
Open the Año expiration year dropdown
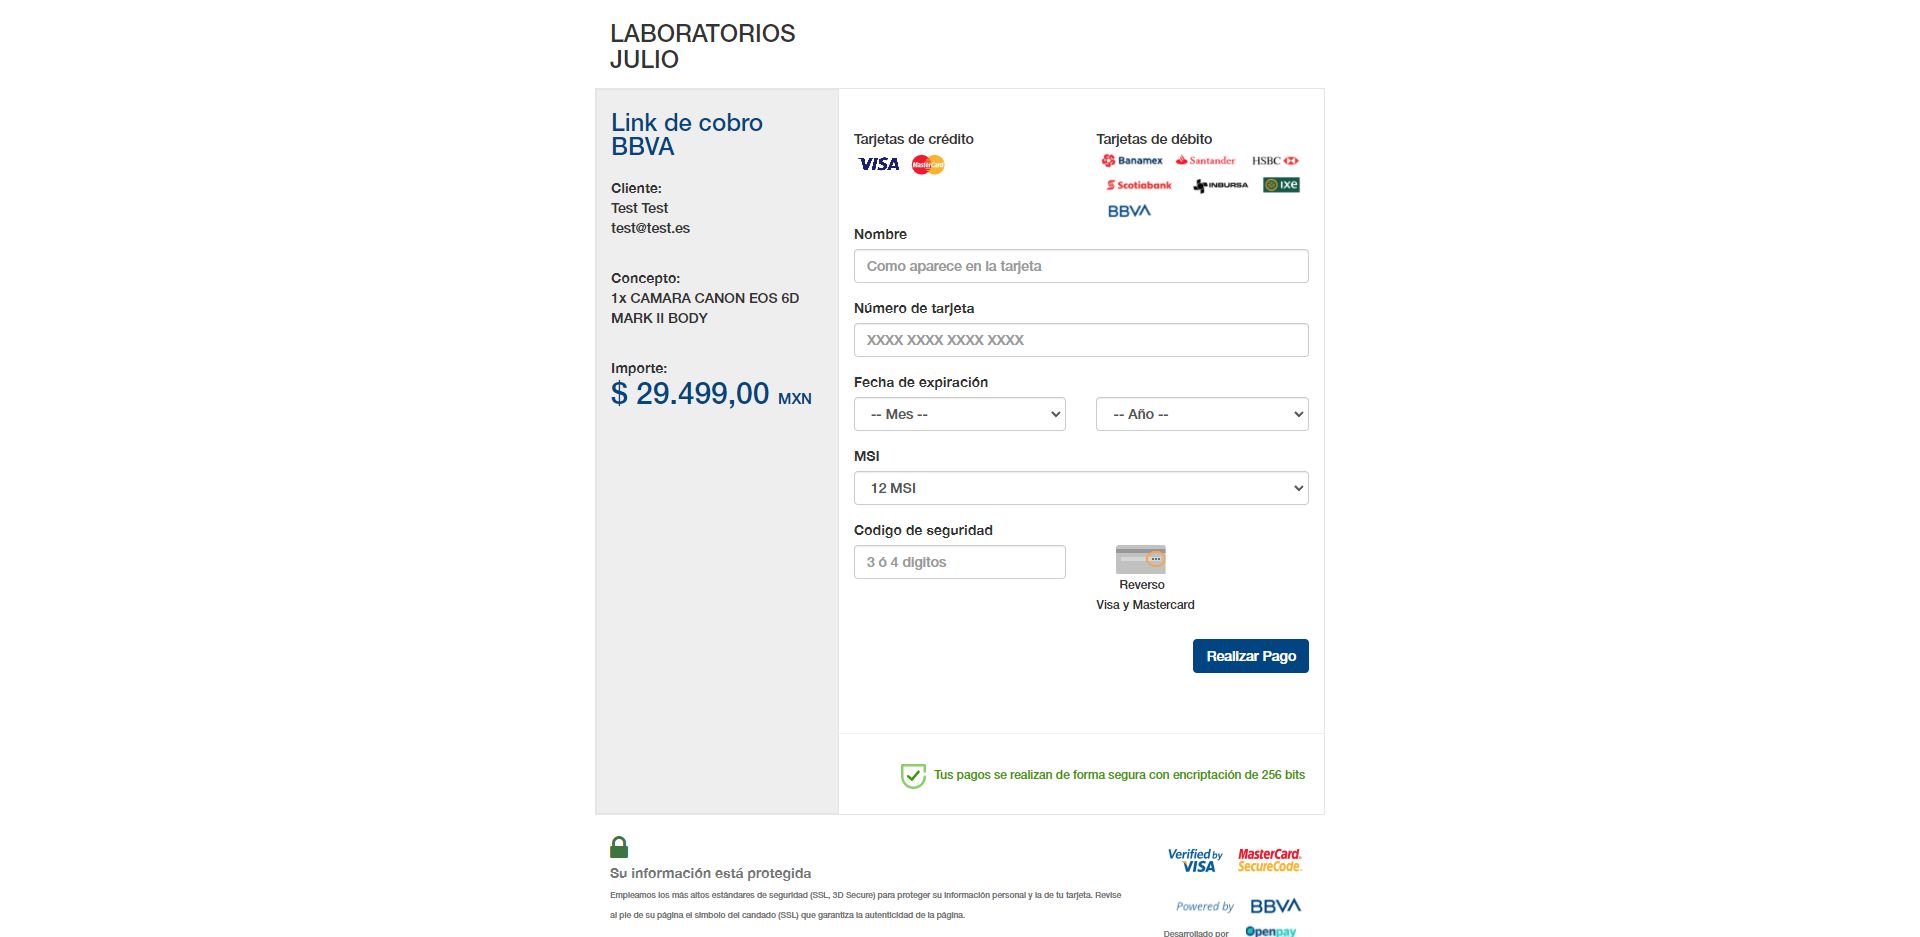coord(1201,414)
